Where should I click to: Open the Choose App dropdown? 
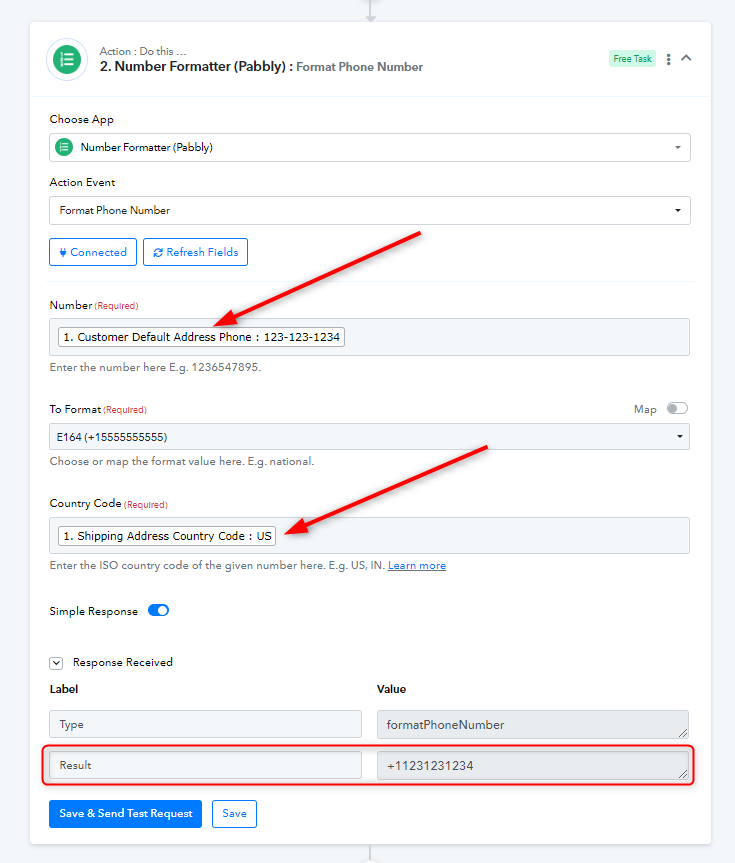[x=369, y=148]
